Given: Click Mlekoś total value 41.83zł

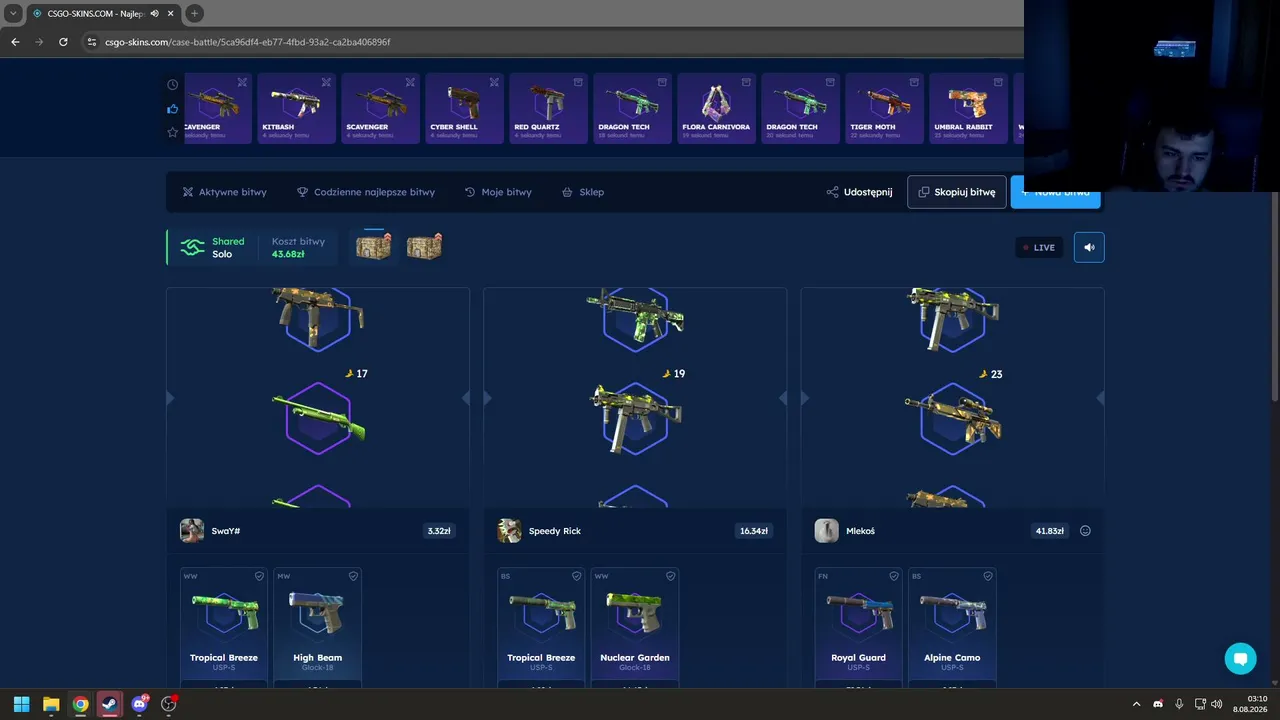Looking at the screenshot, I should (x=1050, y=531).
